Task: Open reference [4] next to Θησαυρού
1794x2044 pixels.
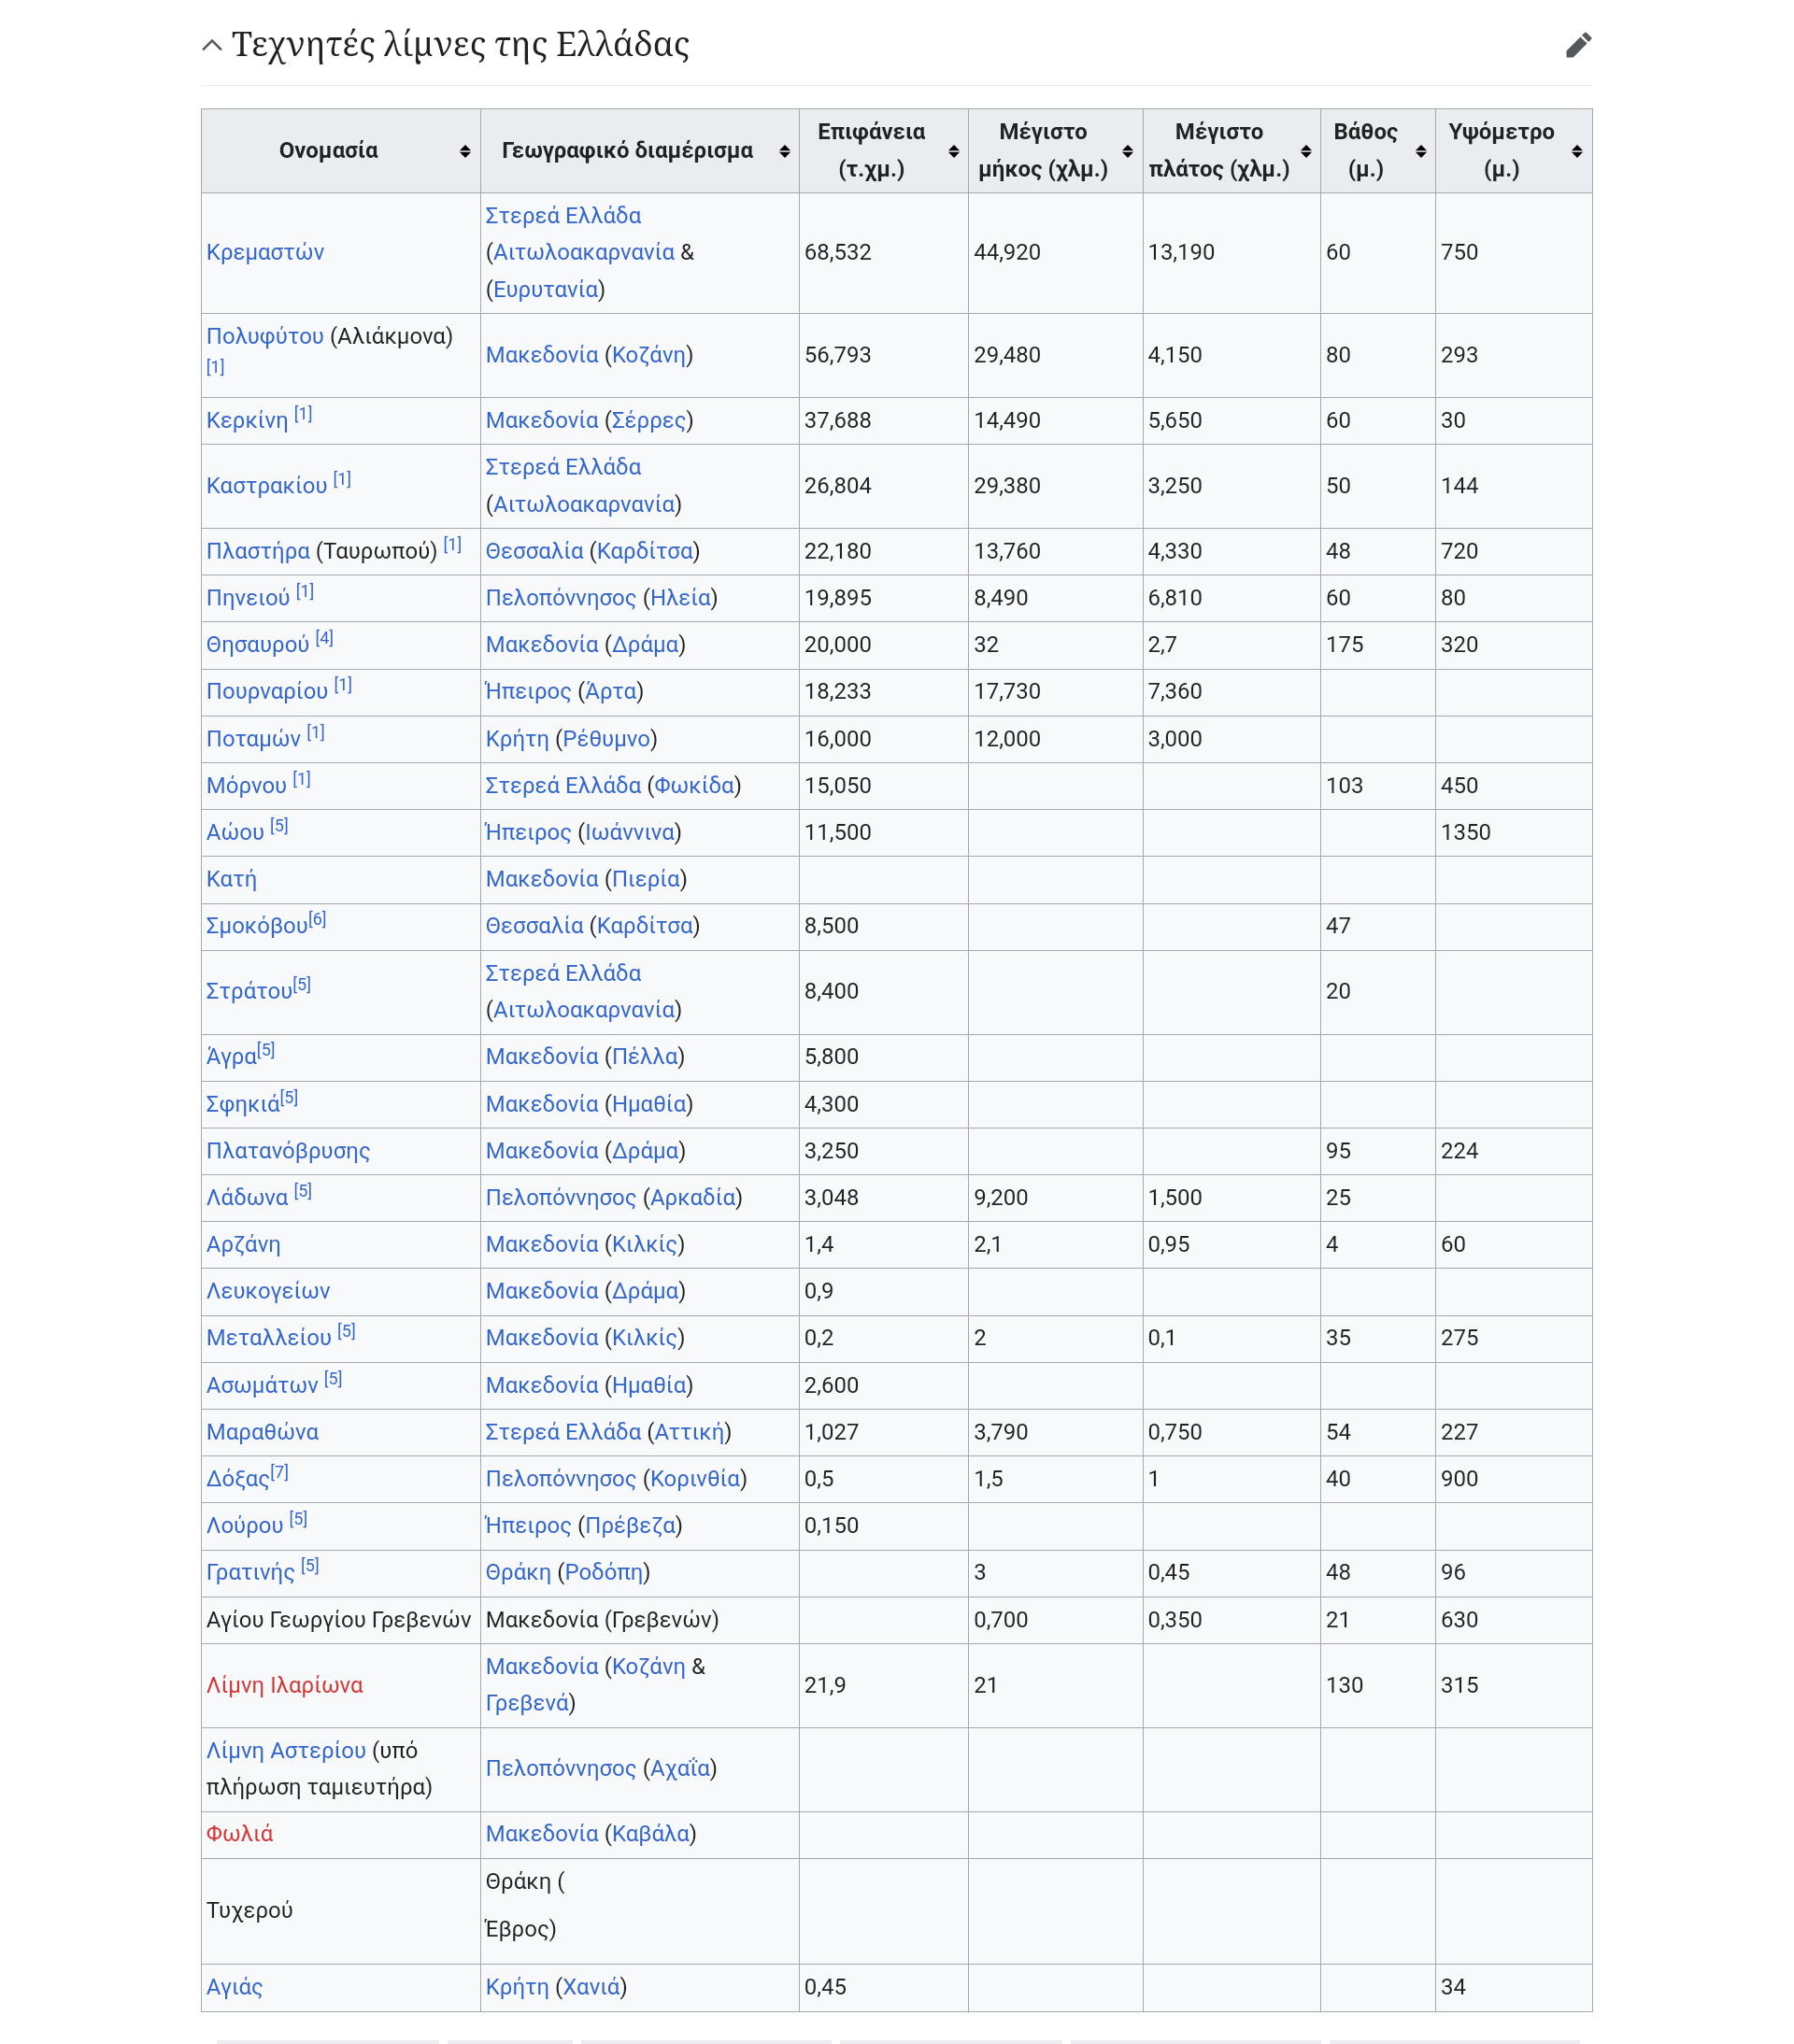Action: coord(324,638)
